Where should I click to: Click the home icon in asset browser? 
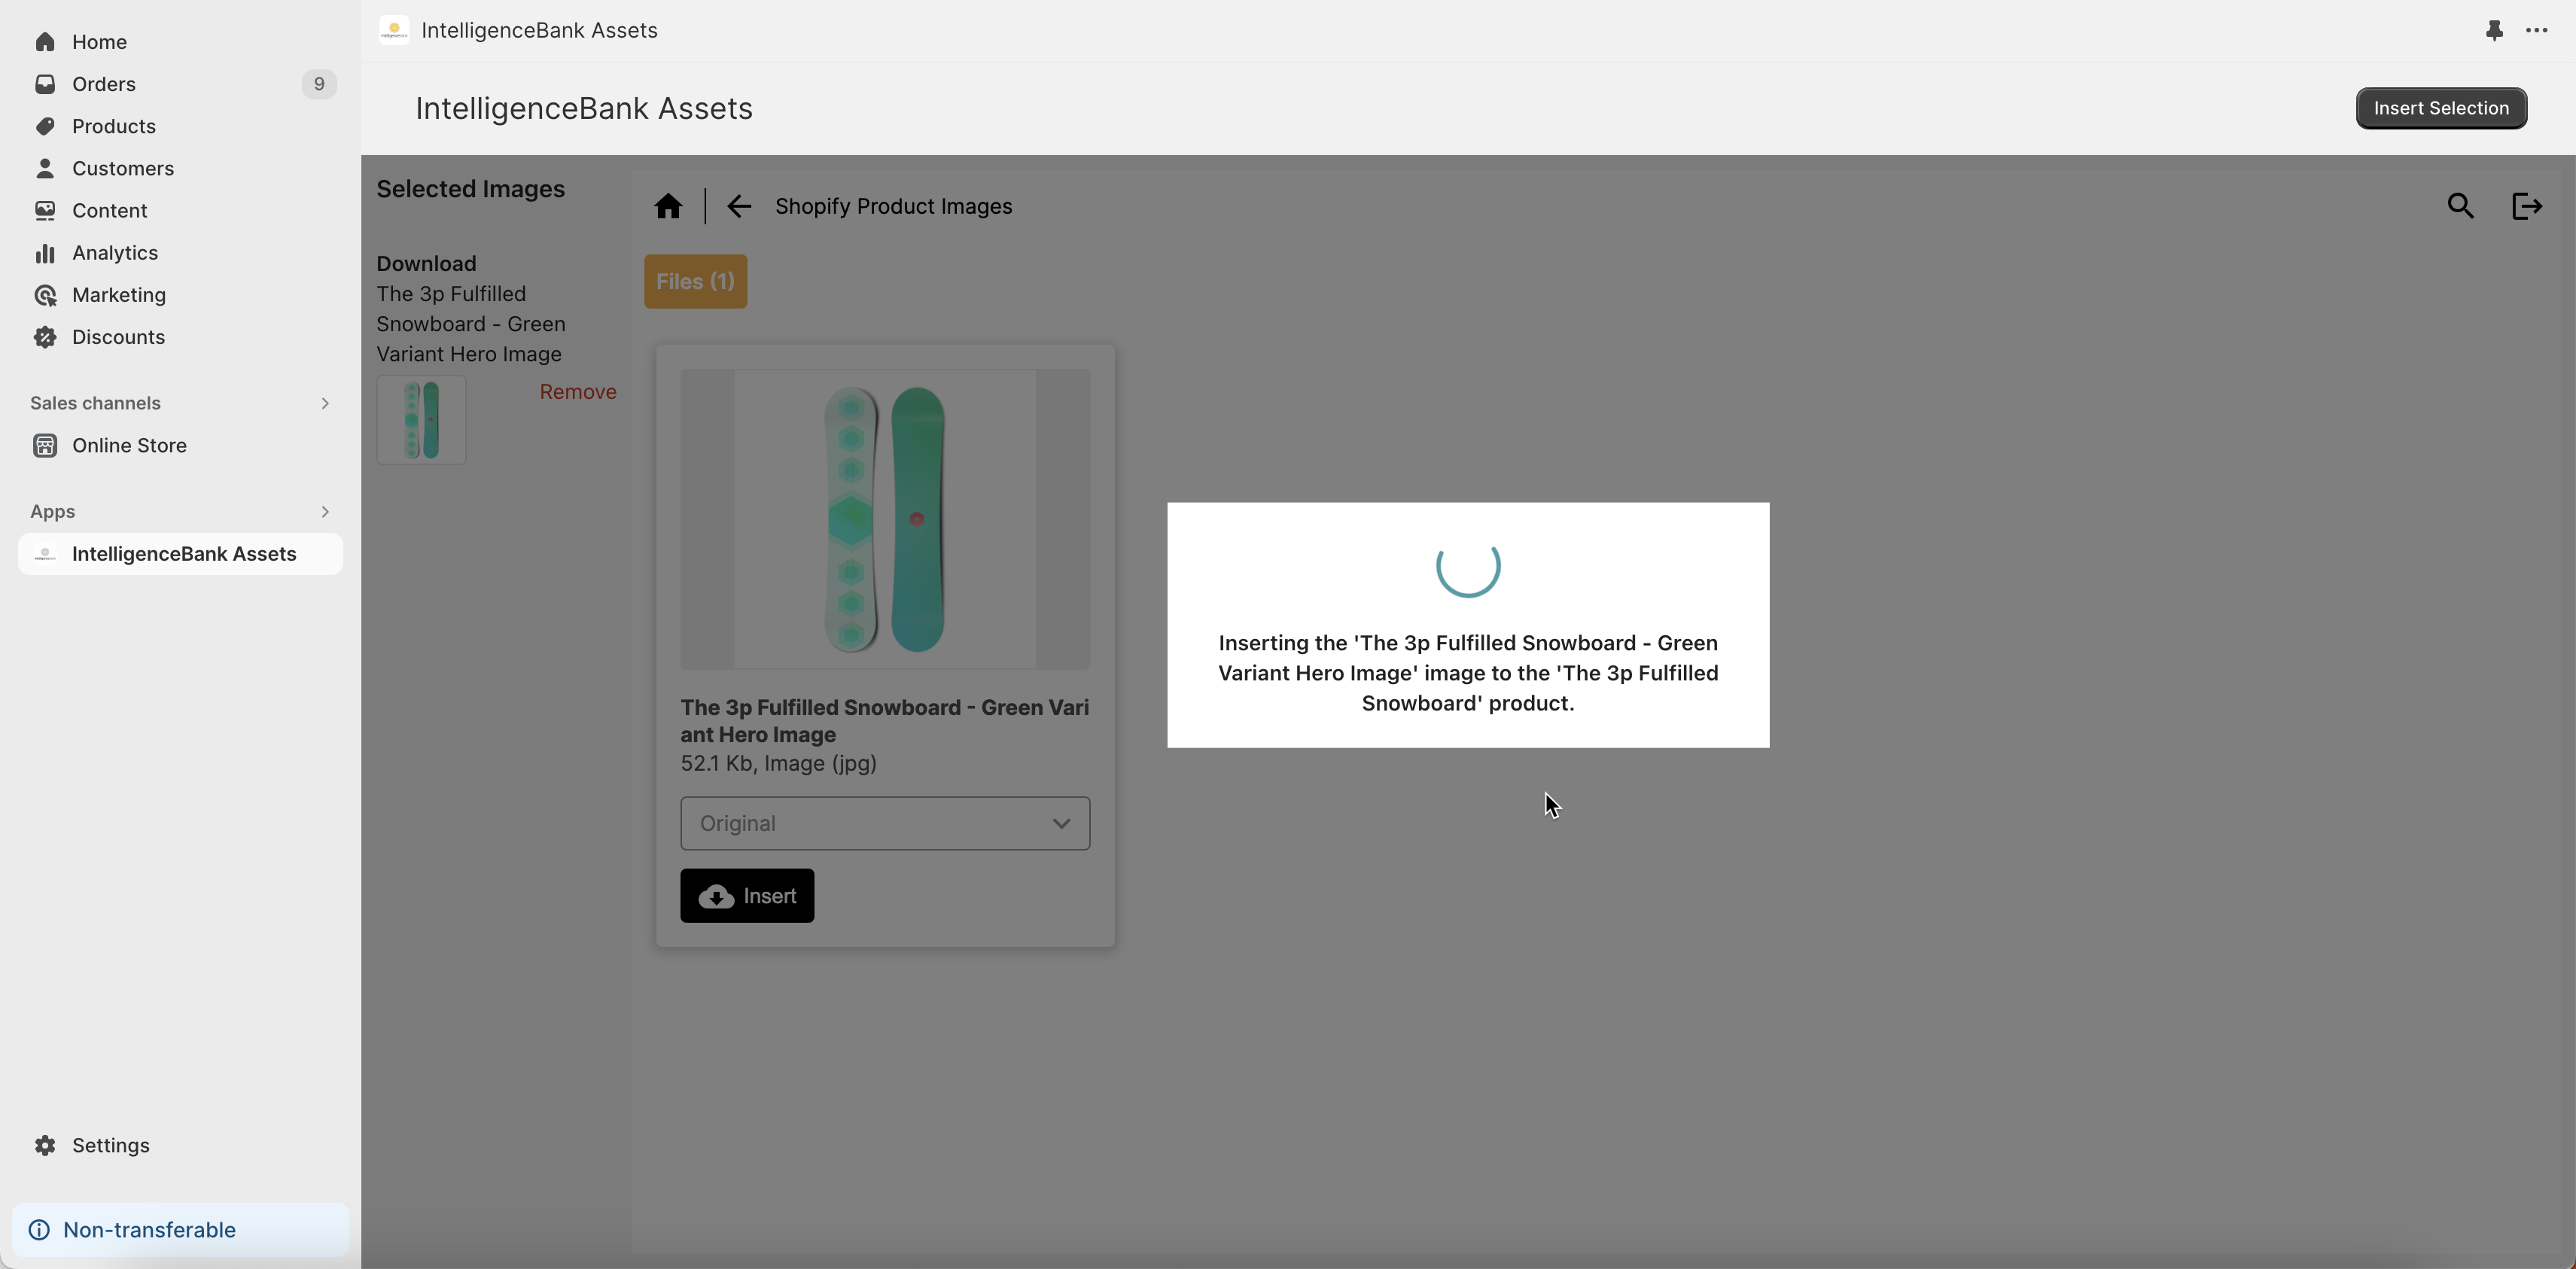point(668,206)
